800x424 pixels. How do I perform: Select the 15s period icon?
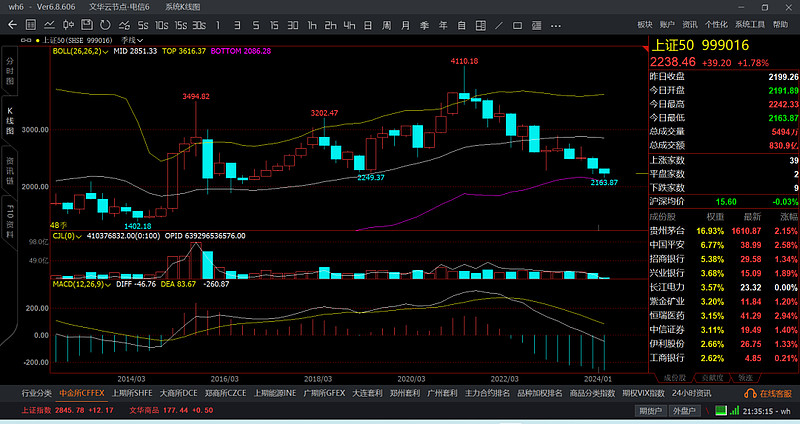click(179, 25)
